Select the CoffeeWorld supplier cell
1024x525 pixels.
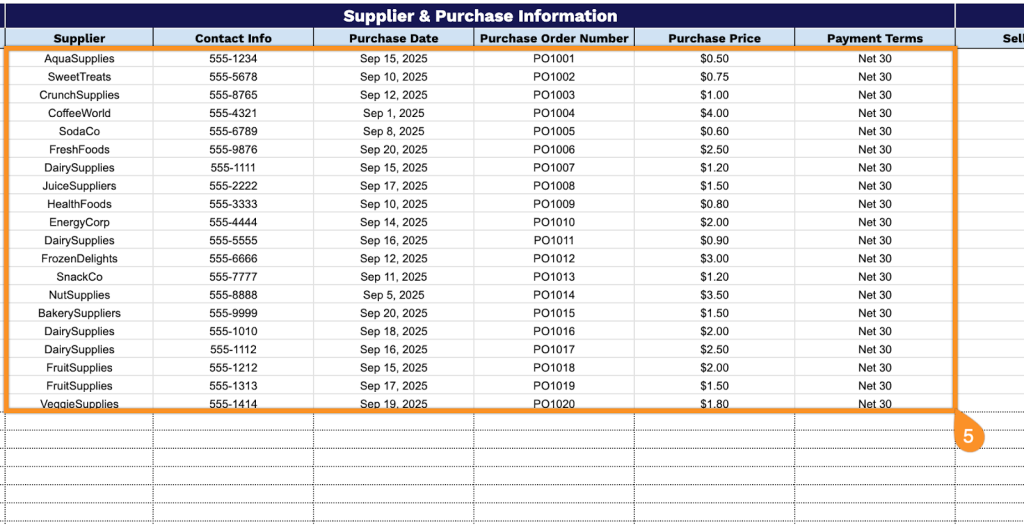click(x=79, y=113)
